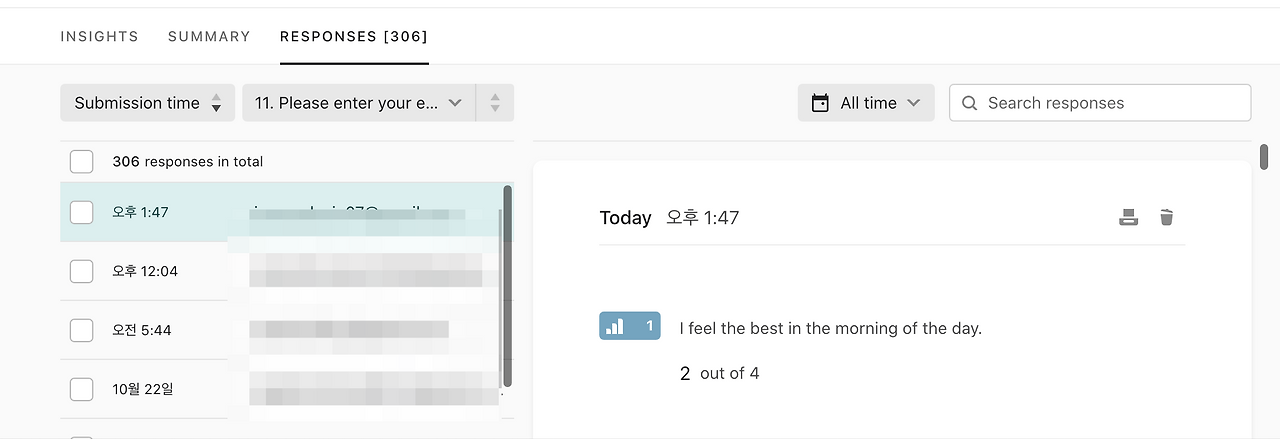Toggle select-all checkbox for 306 responses

[x=81, y=161]
